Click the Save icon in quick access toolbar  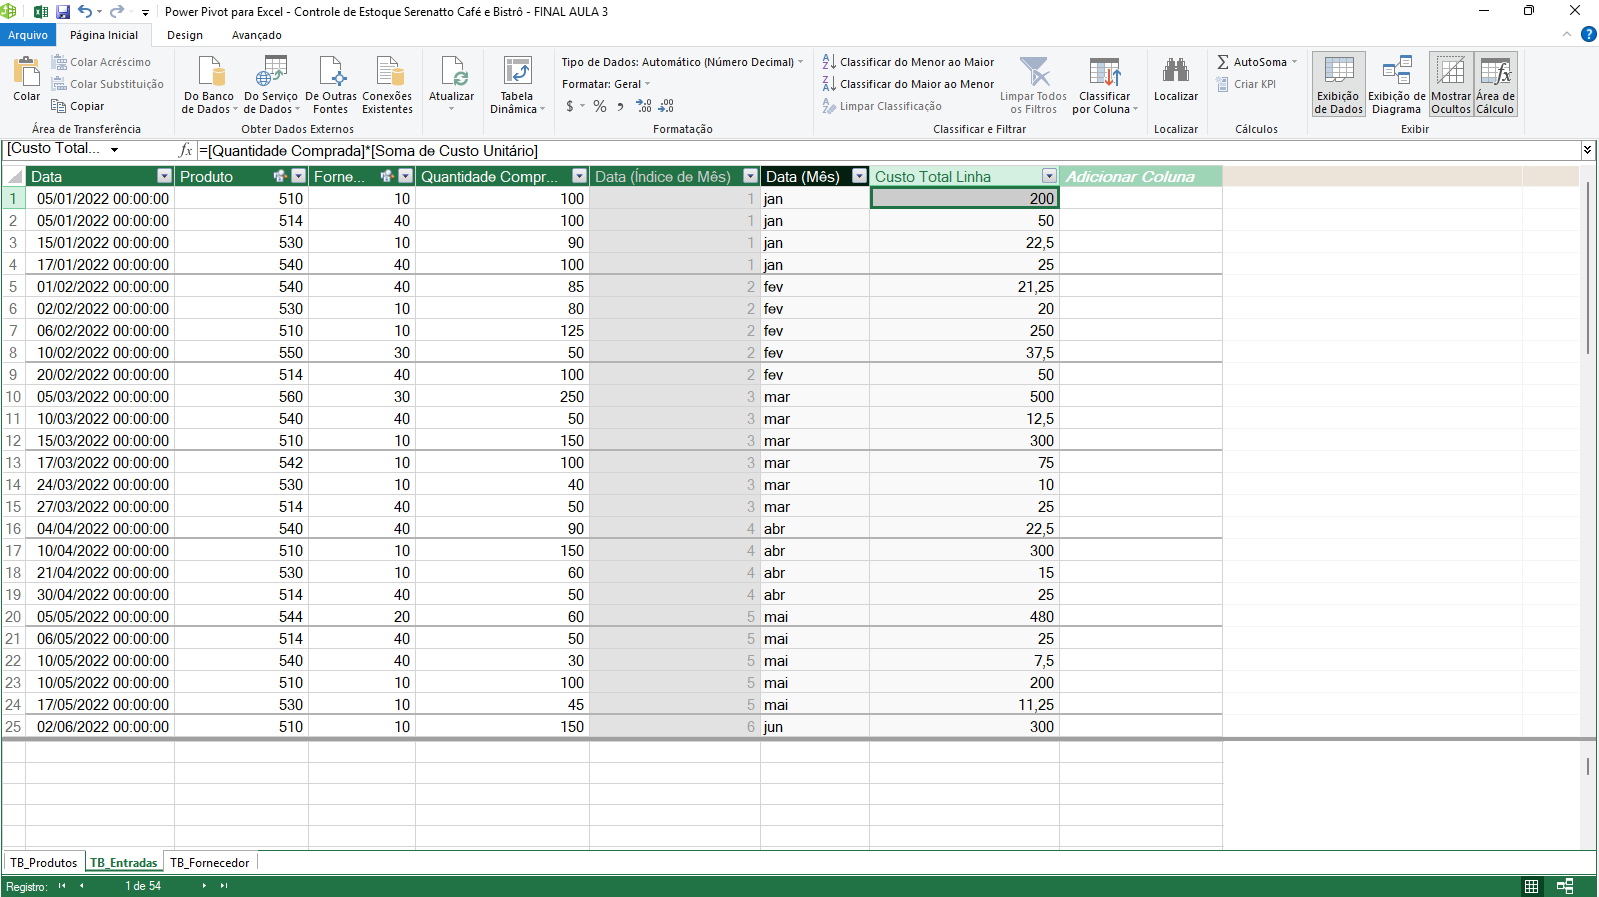63,12
